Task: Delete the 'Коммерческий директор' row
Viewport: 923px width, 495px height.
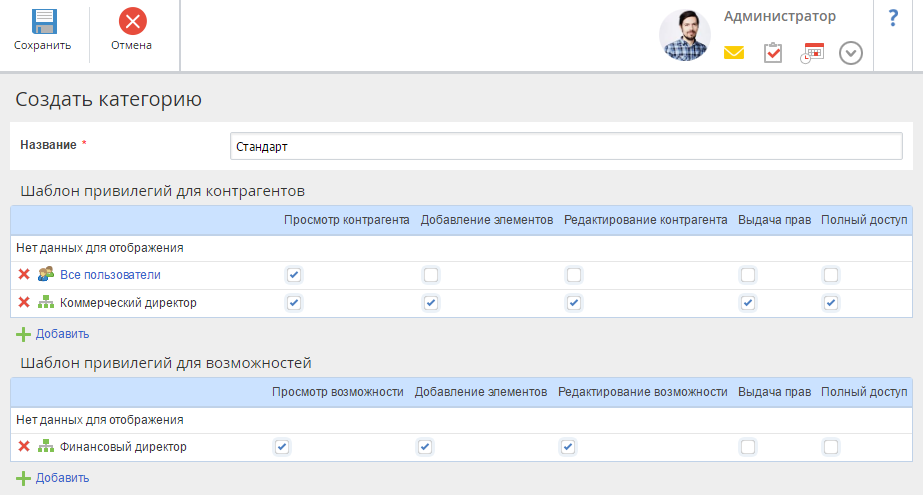Action: coord(24,303)
